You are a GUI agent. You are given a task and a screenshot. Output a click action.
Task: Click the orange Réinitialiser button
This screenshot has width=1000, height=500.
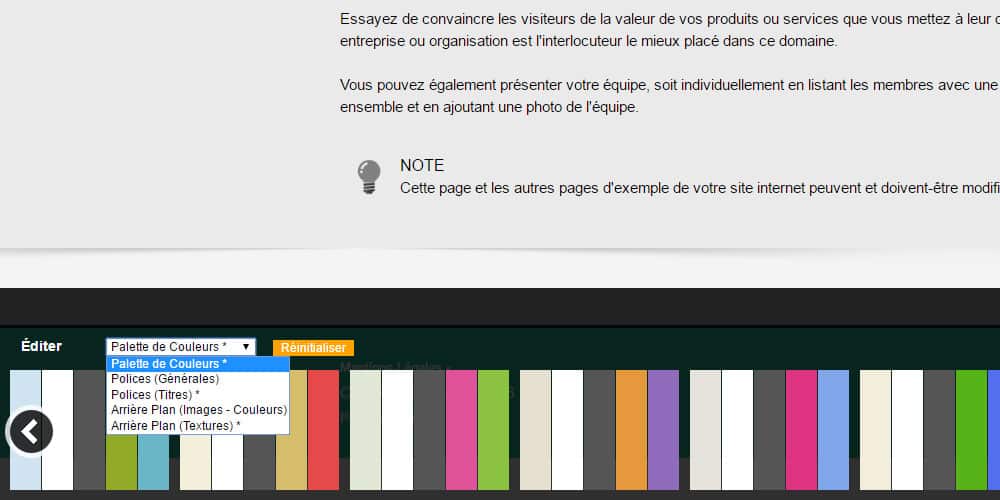pyautogui.click(x=313, y=348)
